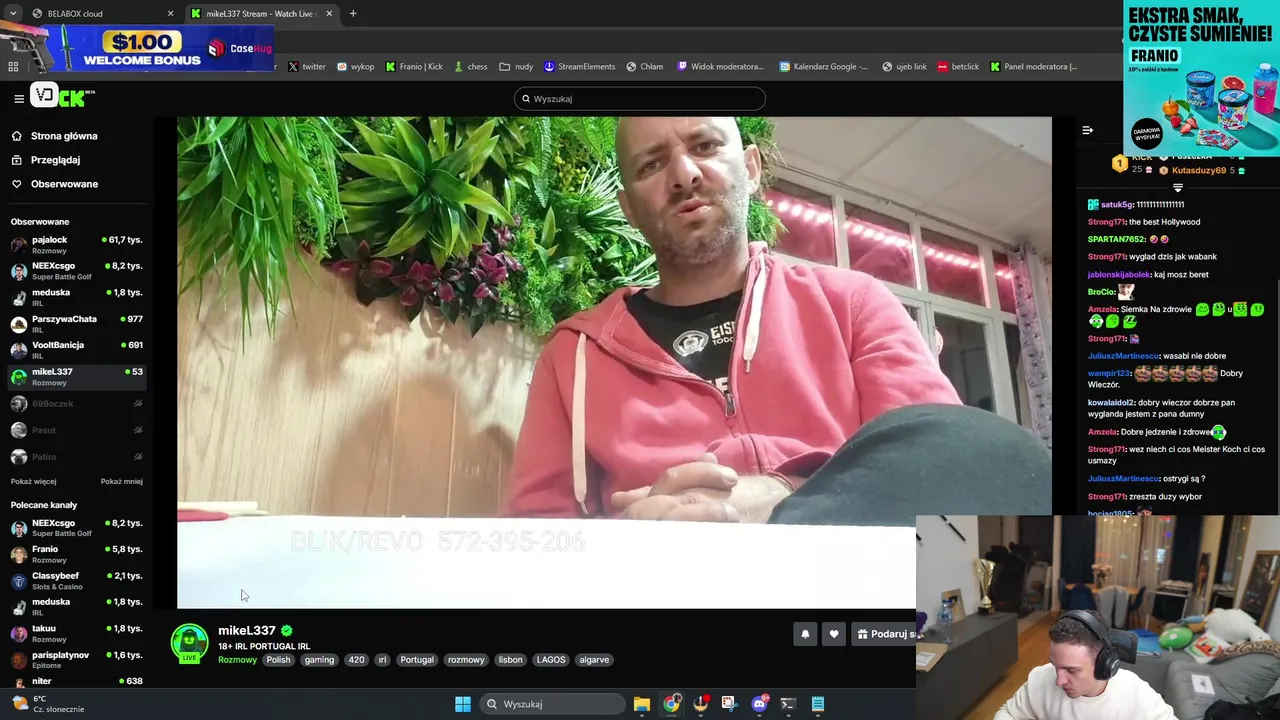
Task: Switch to BELABOX cloud browser tab
Action: 100,14
